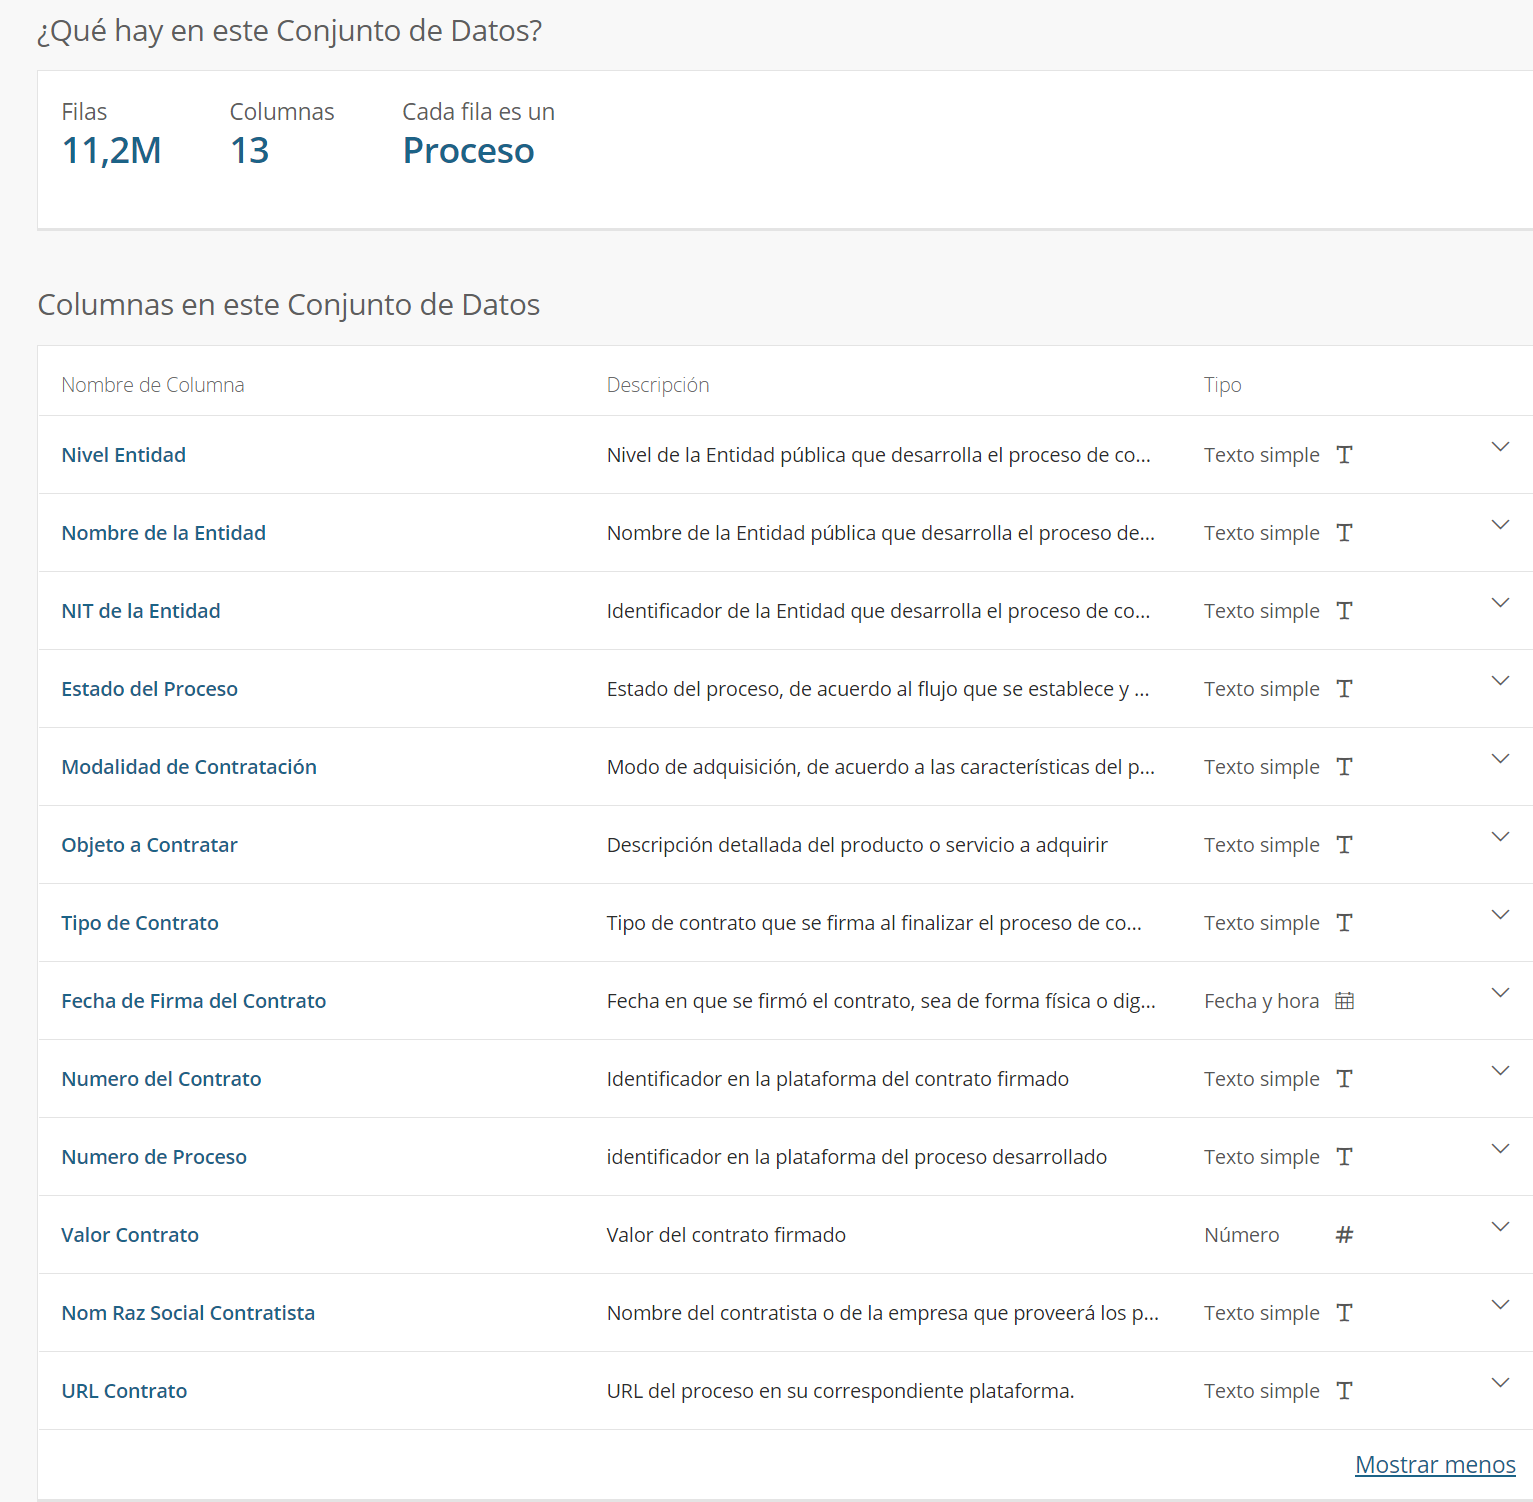Click the Descripción column header
1533x1502 pixels.
tap(657, 384)
